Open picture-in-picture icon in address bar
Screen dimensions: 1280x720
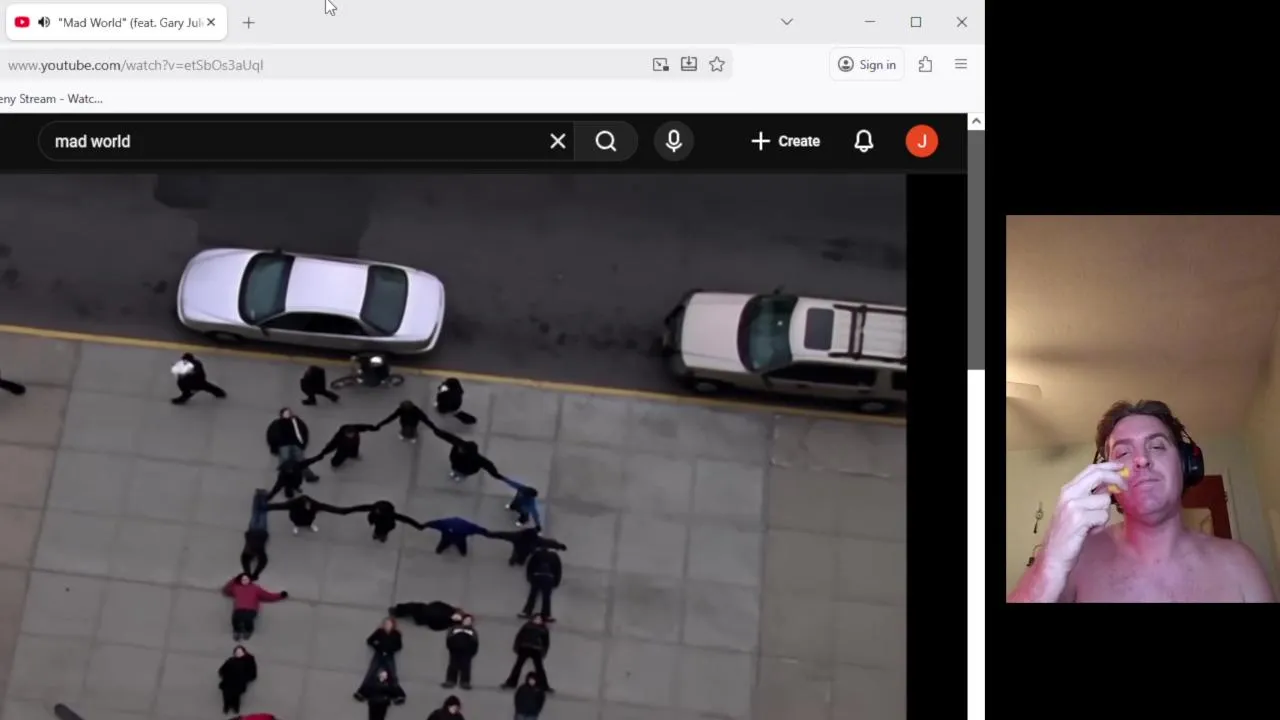point(661,65)
